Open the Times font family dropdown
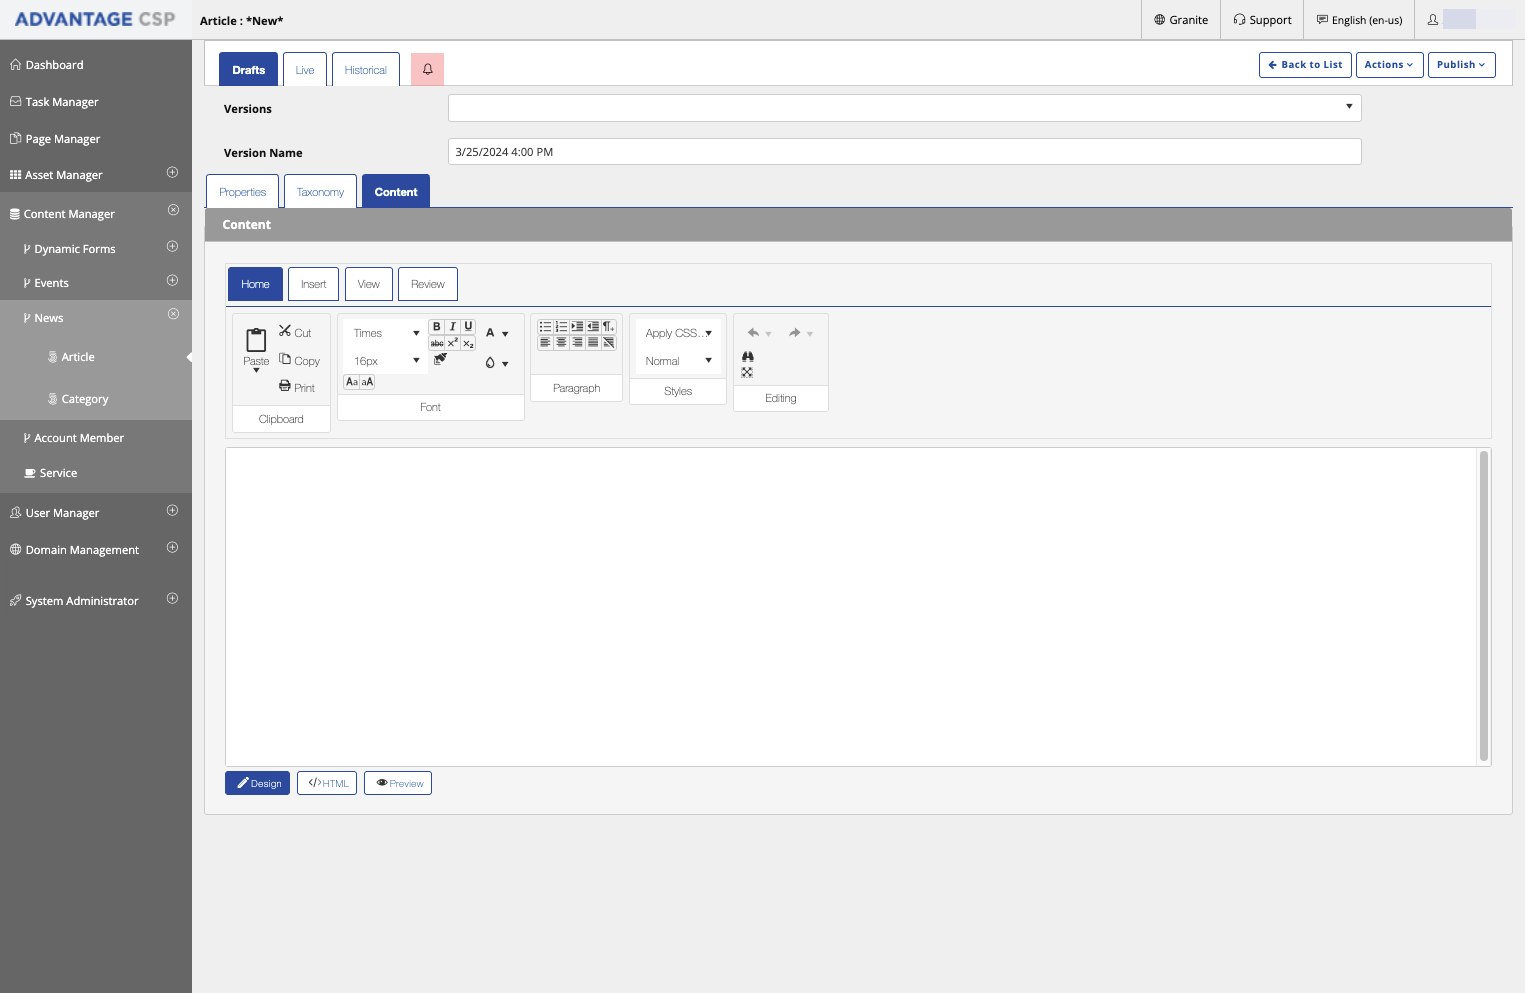The height and width of the screenshot is (993, 1525). (385, 333)
